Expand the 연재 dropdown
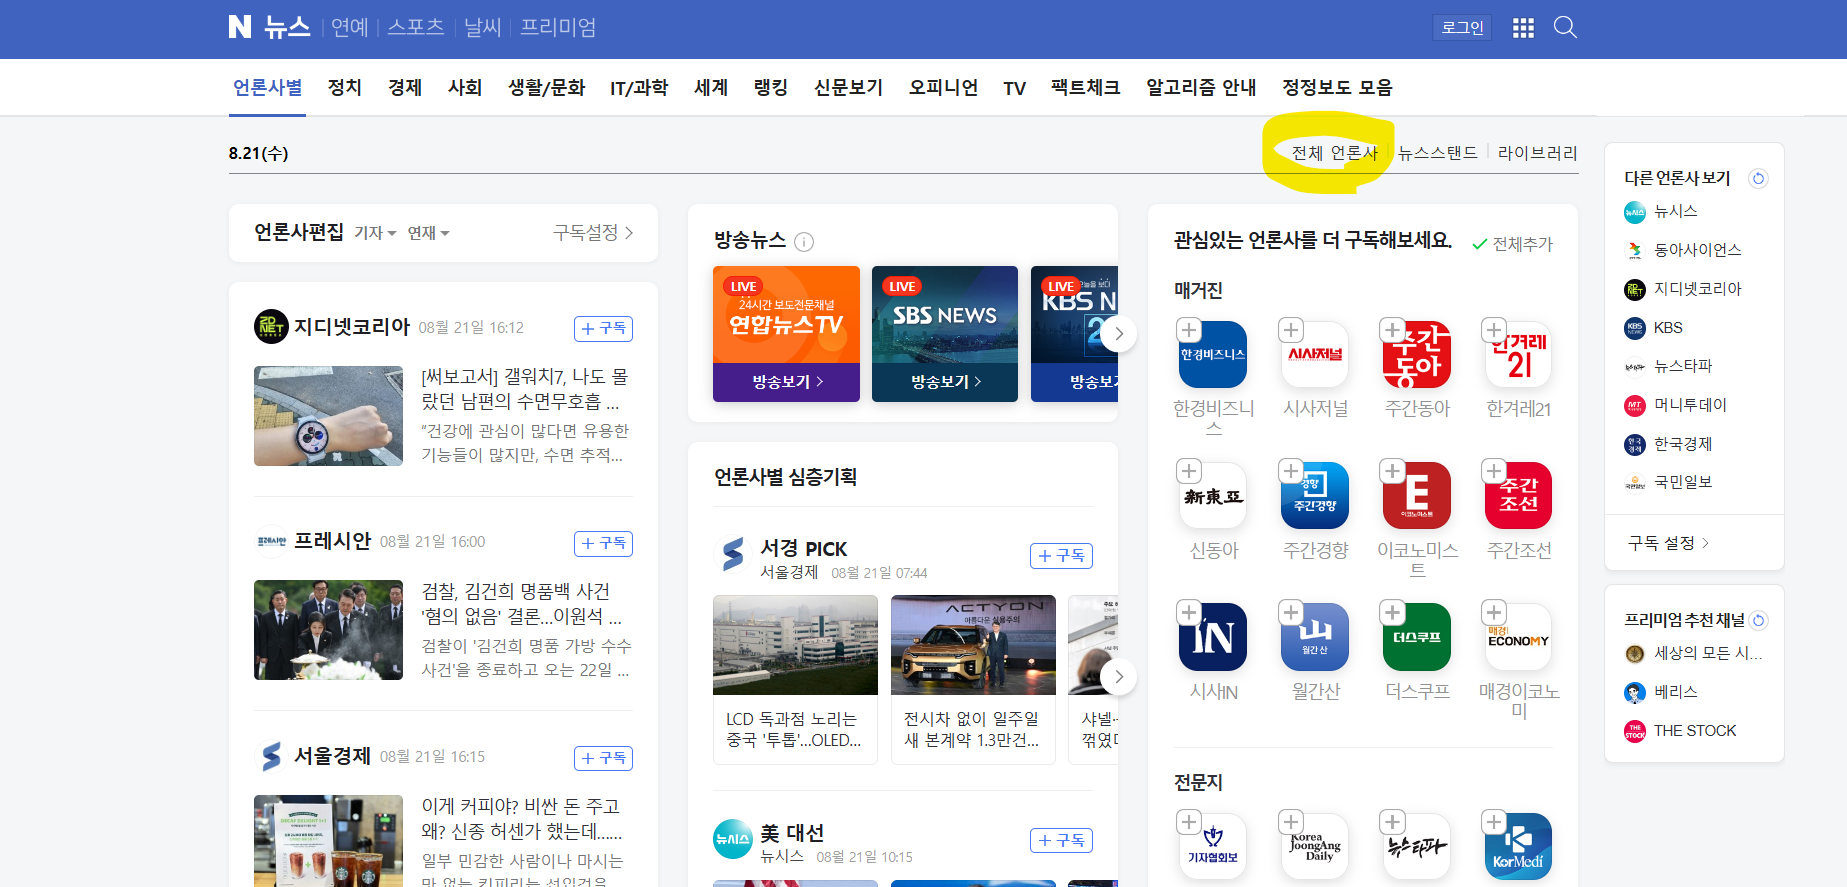This screenshot has height=887, width=1847. [428, 233]
